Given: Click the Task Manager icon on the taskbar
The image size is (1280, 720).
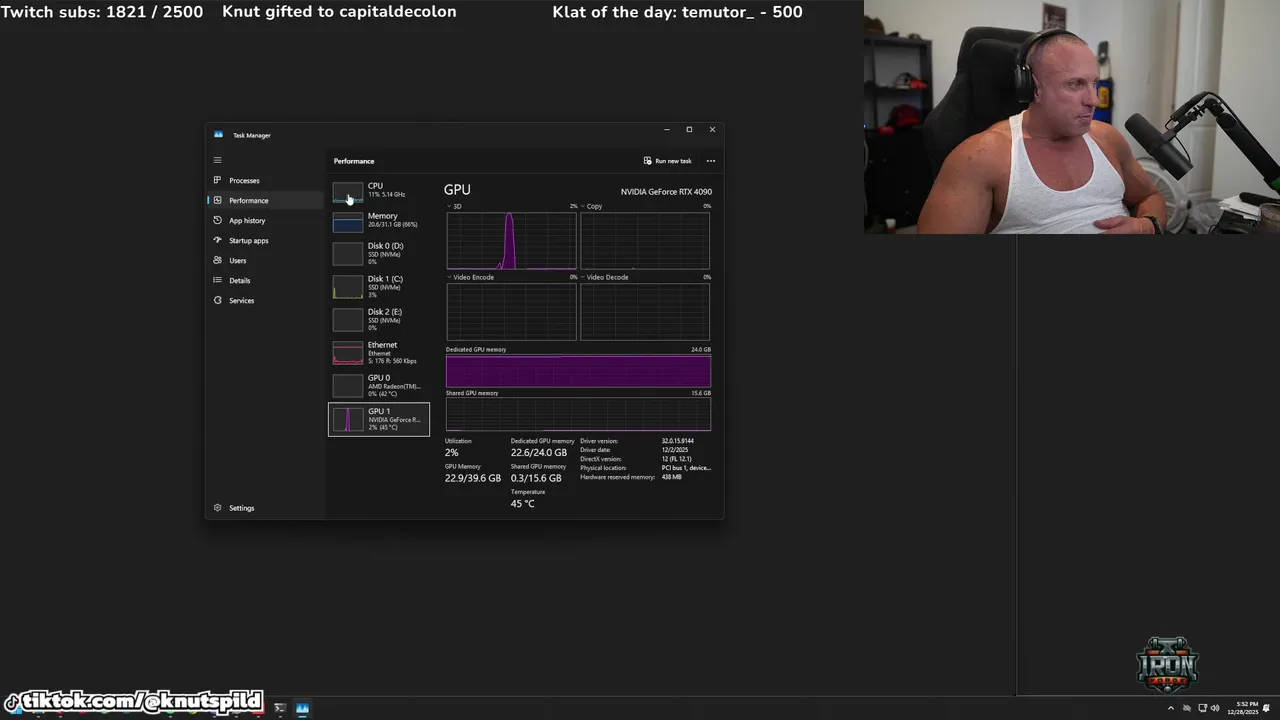Looking at the screenshot, I should (302, 709).
